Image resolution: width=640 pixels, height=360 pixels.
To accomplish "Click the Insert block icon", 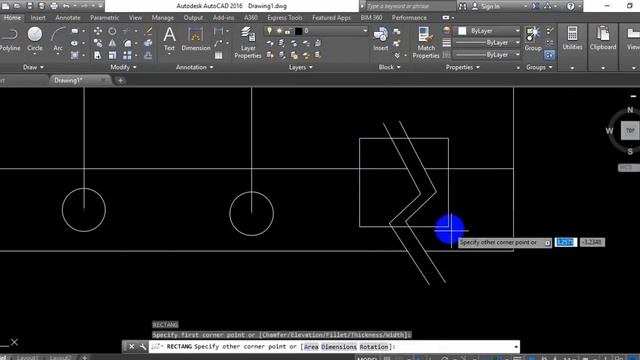I will pyautogui.click(x=380, y=39).
